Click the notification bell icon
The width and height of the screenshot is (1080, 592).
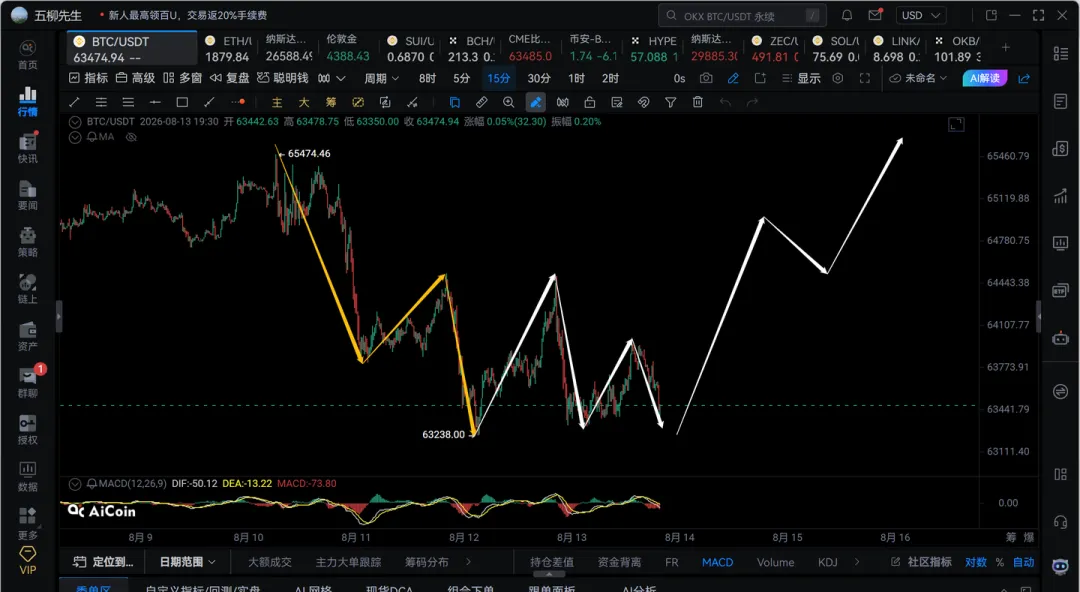coord(847,15)
